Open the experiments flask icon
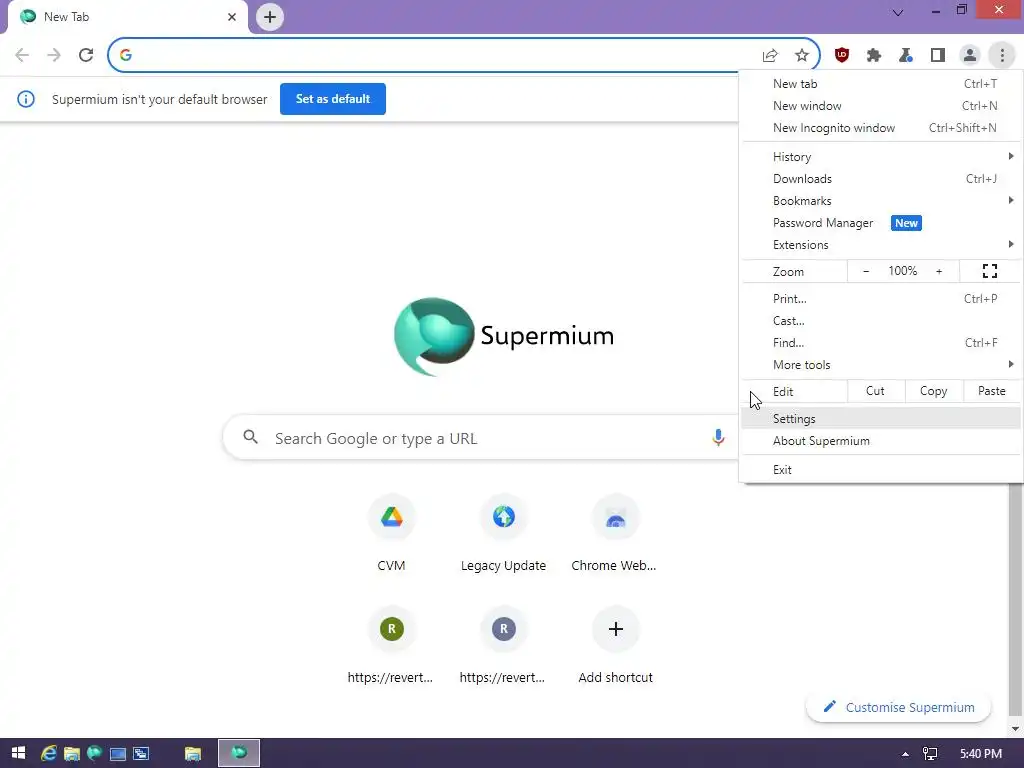This screenshot has height=768, width=1024. (906, 56)
